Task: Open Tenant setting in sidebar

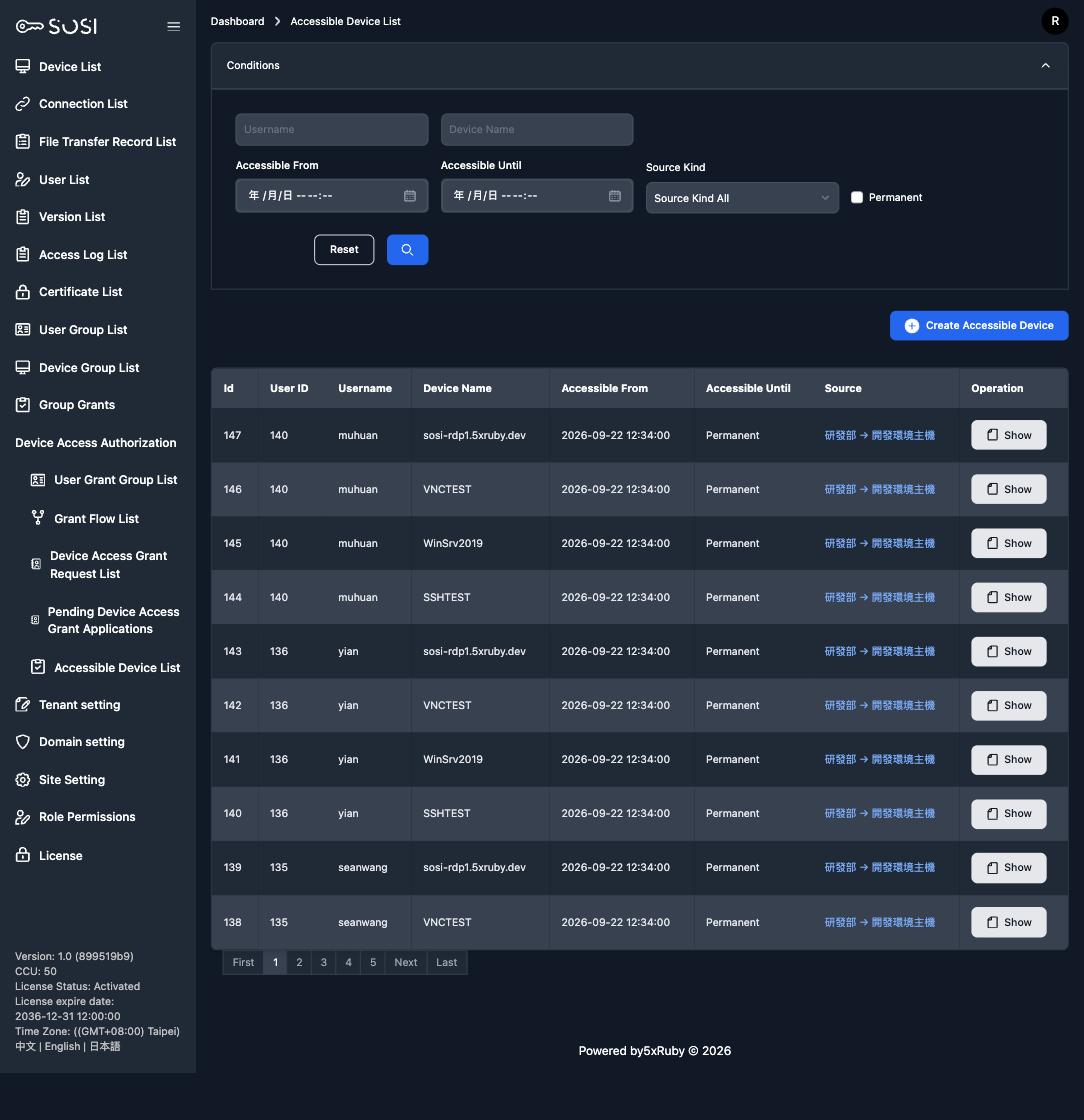Action: click(x=79, y=704)
